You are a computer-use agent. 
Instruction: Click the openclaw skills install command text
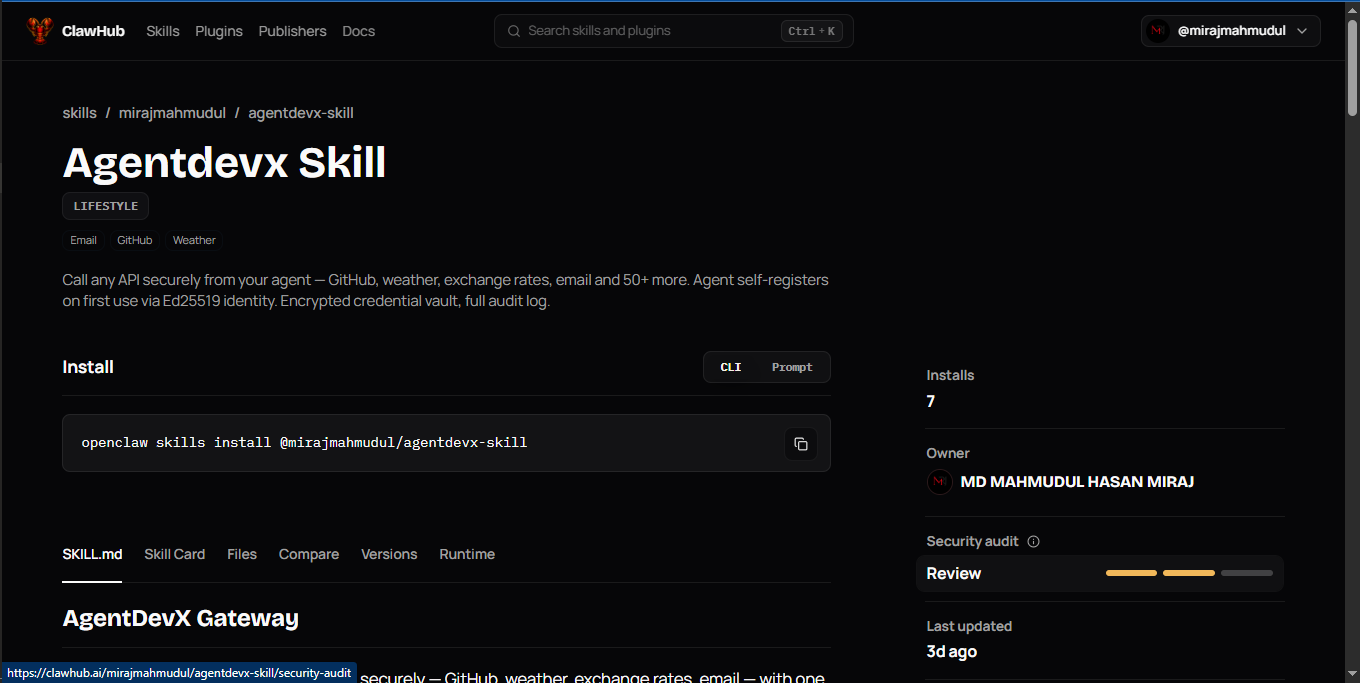tap(304, 442)
